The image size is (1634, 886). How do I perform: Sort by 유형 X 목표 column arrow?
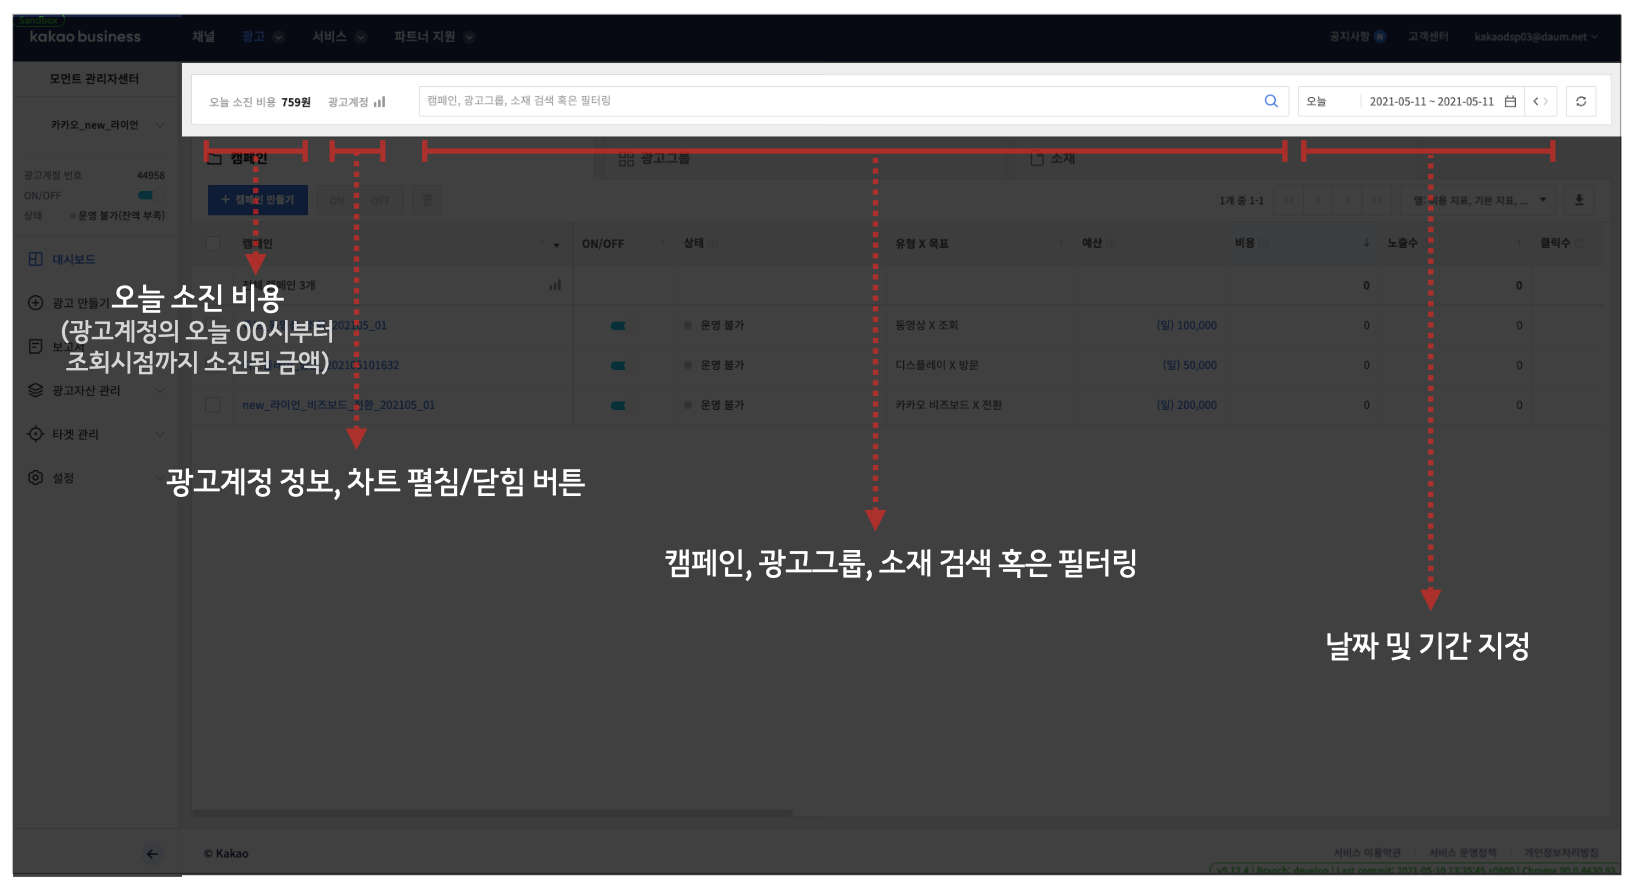coord(1061,243)
